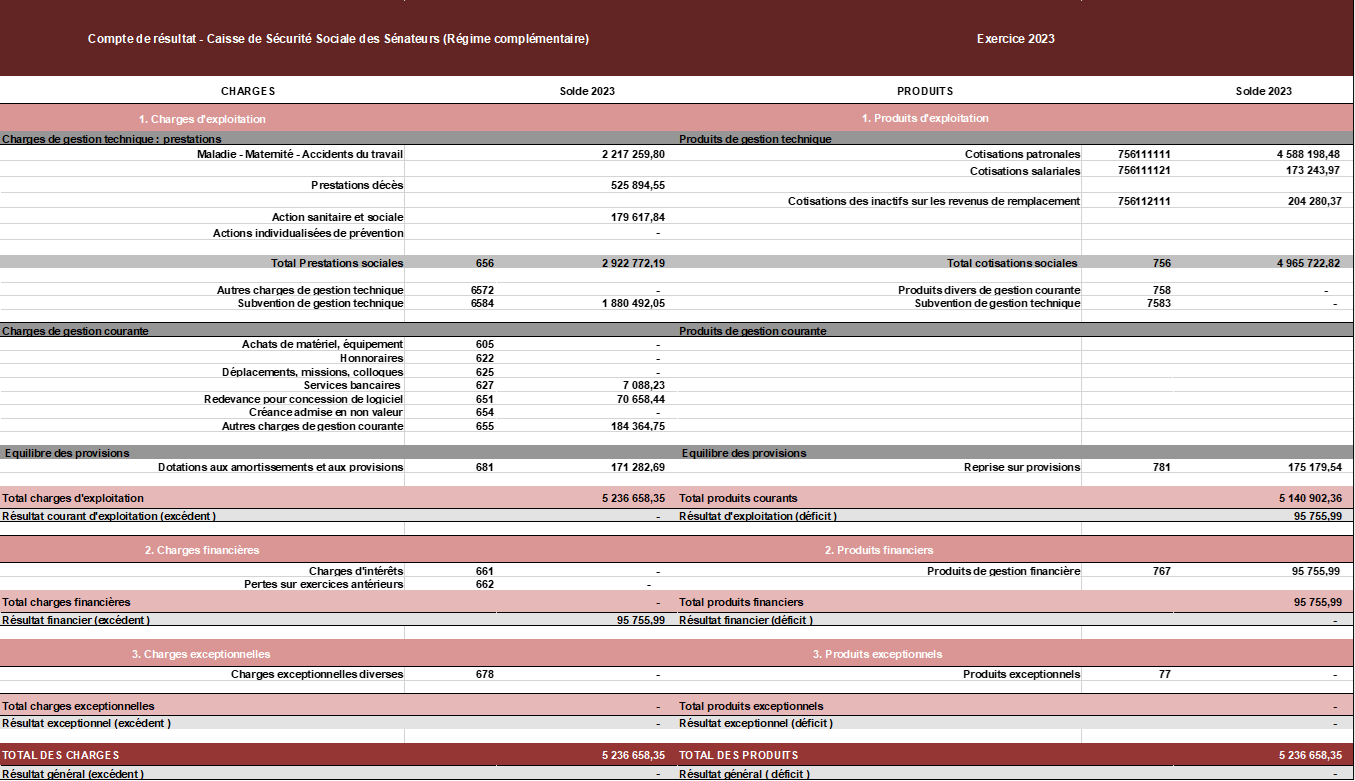Click the account number 656 cell
Screen dimensions: 1355x781
click(485, 263)
